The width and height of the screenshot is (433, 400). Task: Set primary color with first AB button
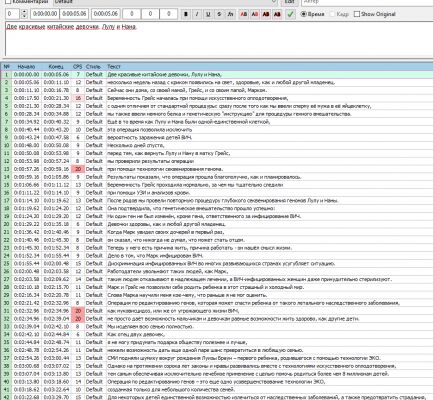(x=244, y=14)
